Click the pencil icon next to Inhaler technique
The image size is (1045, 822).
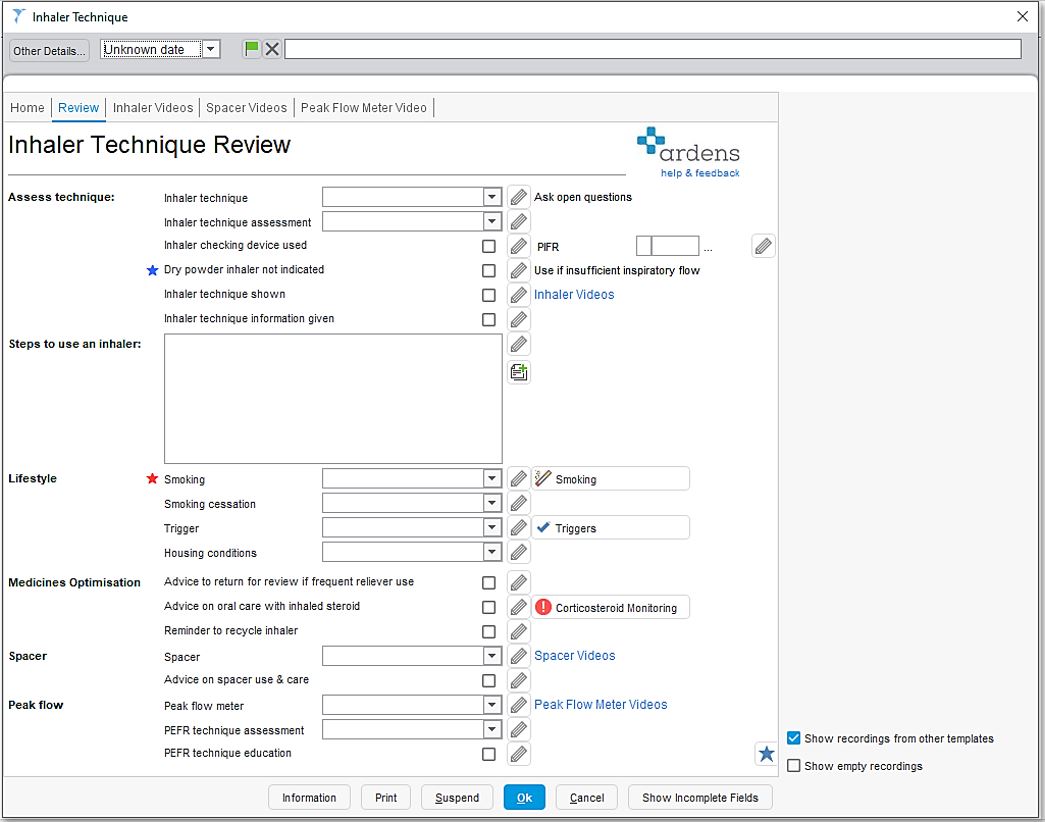518,196
